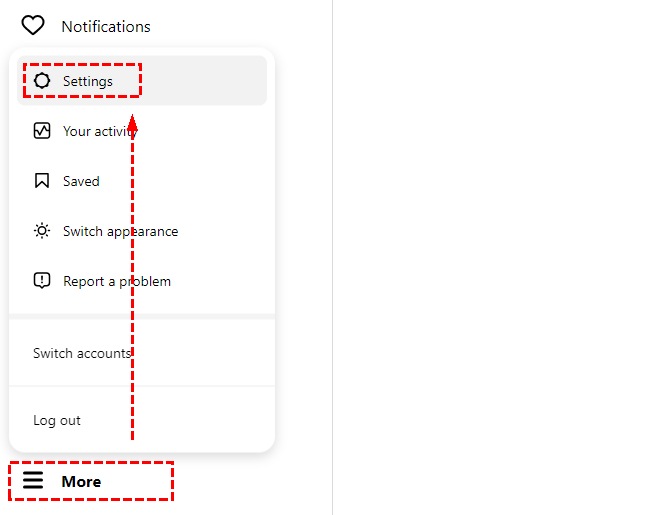The height and width of the screenshot is (515, 658).
Task: Click the heart icon next to Notifications
Action: tap(33, 26)
